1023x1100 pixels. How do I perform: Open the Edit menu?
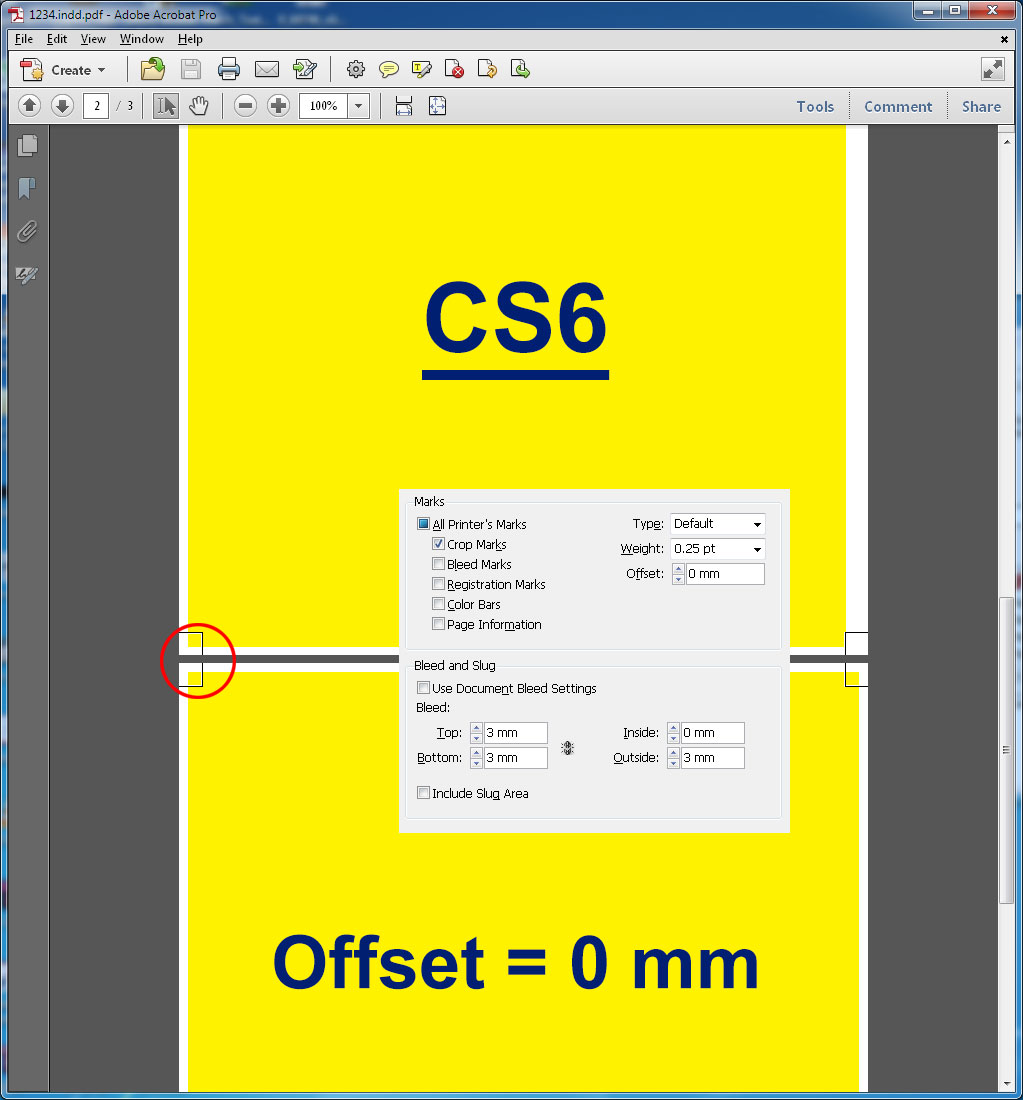57,39
